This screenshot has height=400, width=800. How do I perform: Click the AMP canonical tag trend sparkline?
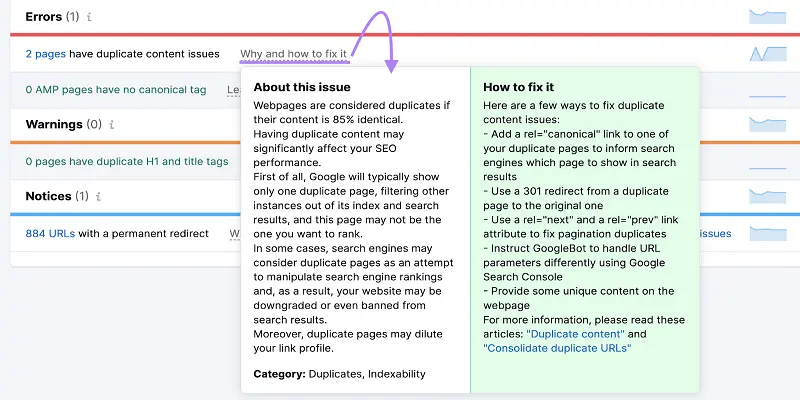point(767,90)
